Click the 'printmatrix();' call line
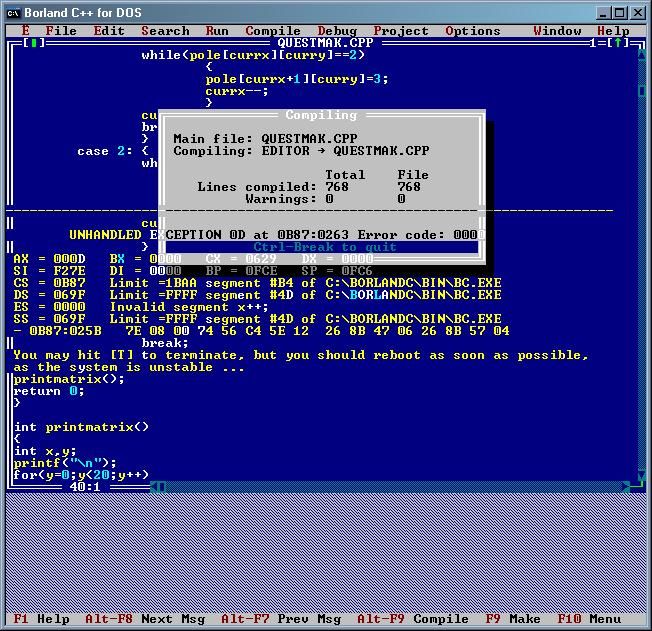The width and height of the screenshot is (652, 631). tap(69, 379)
